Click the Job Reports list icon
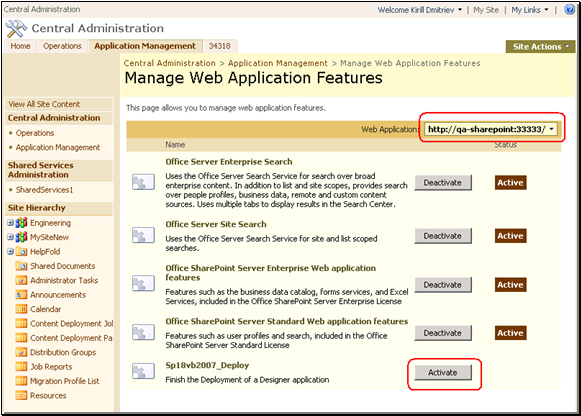This screenshot has height=416, width=581. 21,367
